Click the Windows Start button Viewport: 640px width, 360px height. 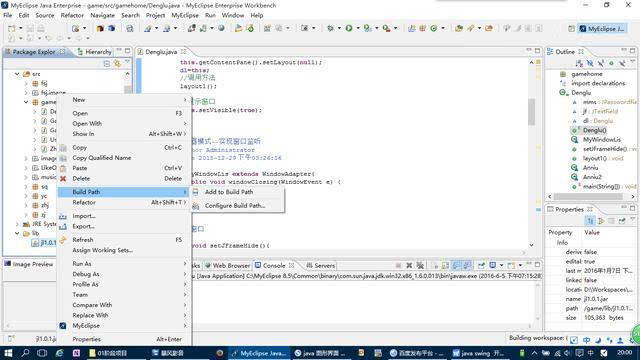pos(8,353)
